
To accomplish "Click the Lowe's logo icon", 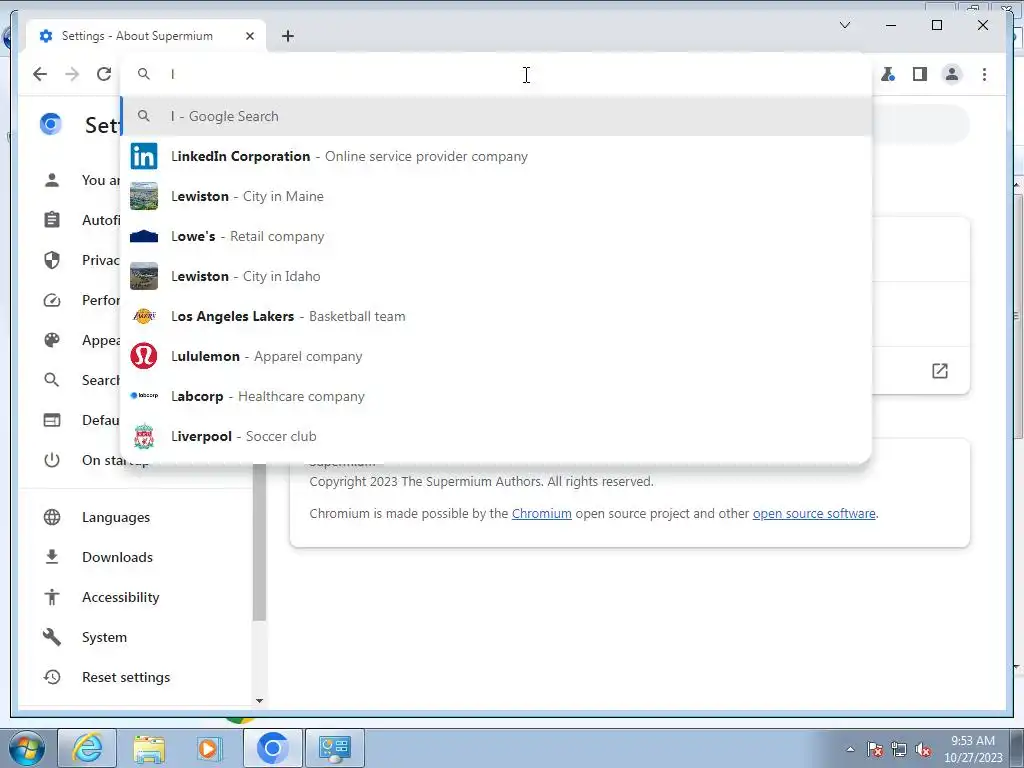I will pos(144,236).
